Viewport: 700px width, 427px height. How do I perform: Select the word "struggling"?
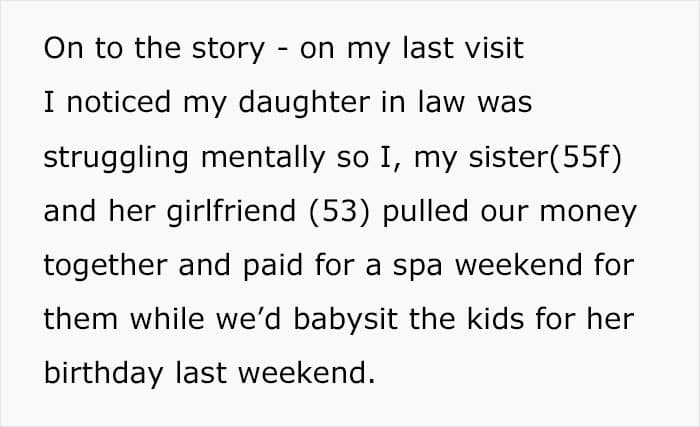tap(116, 158)
